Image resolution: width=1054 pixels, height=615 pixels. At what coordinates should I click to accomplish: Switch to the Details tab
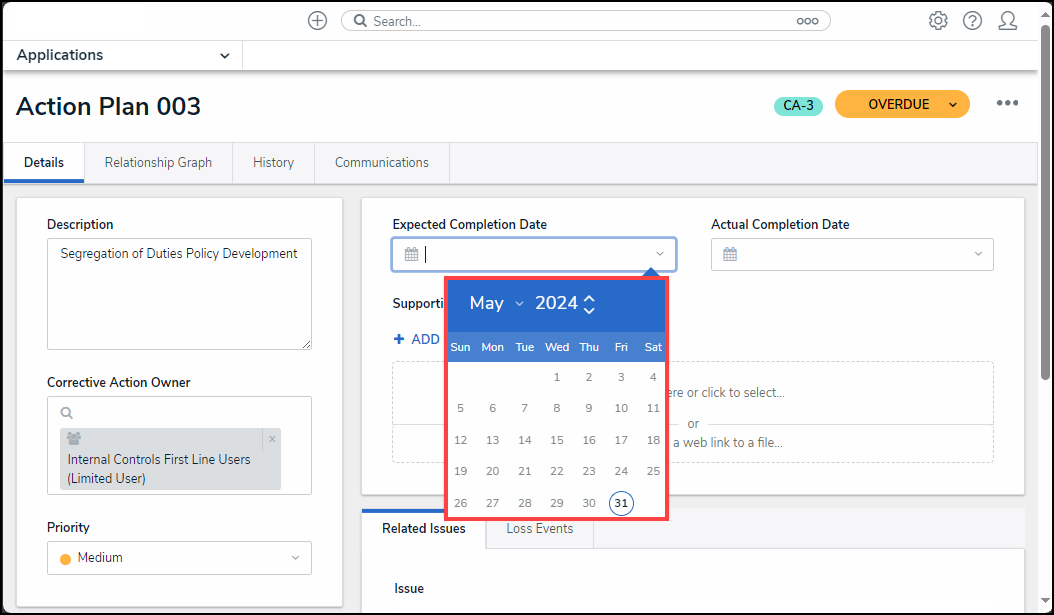44,162
